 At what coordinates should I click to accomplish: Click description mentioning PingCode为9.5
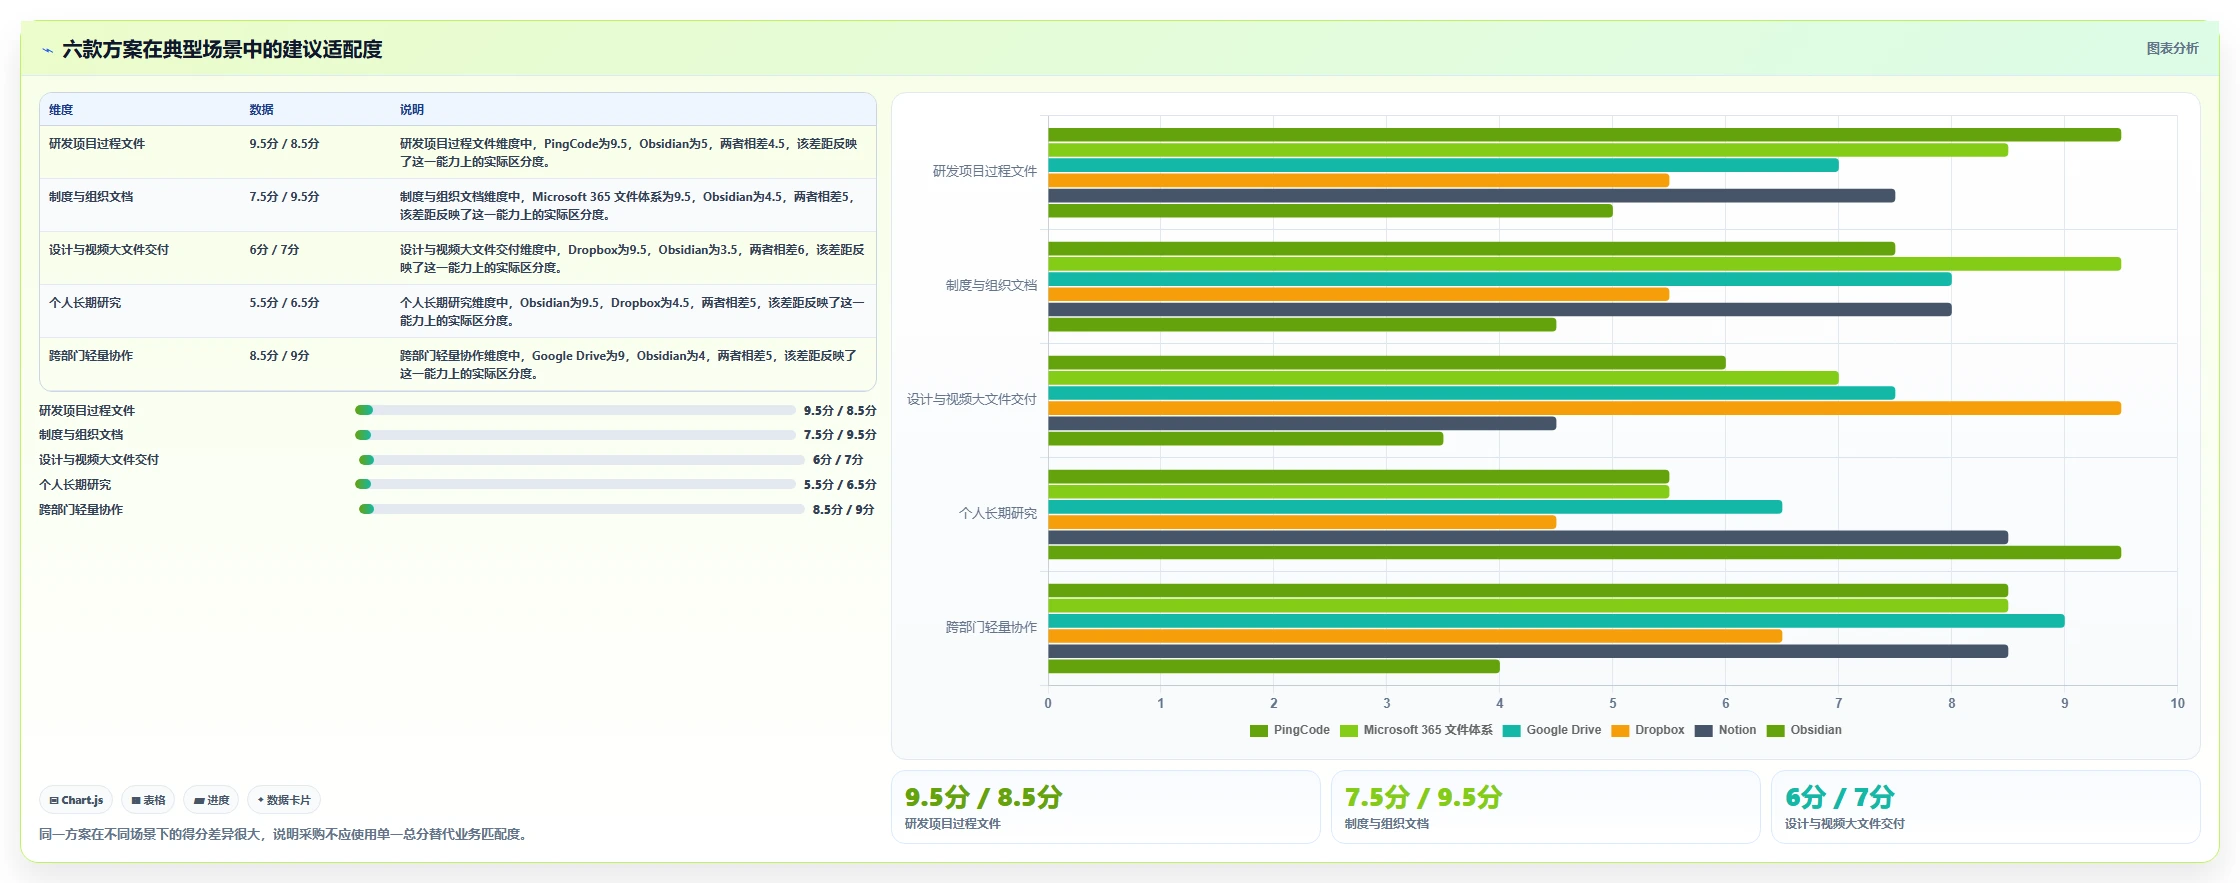pos(629,153)
